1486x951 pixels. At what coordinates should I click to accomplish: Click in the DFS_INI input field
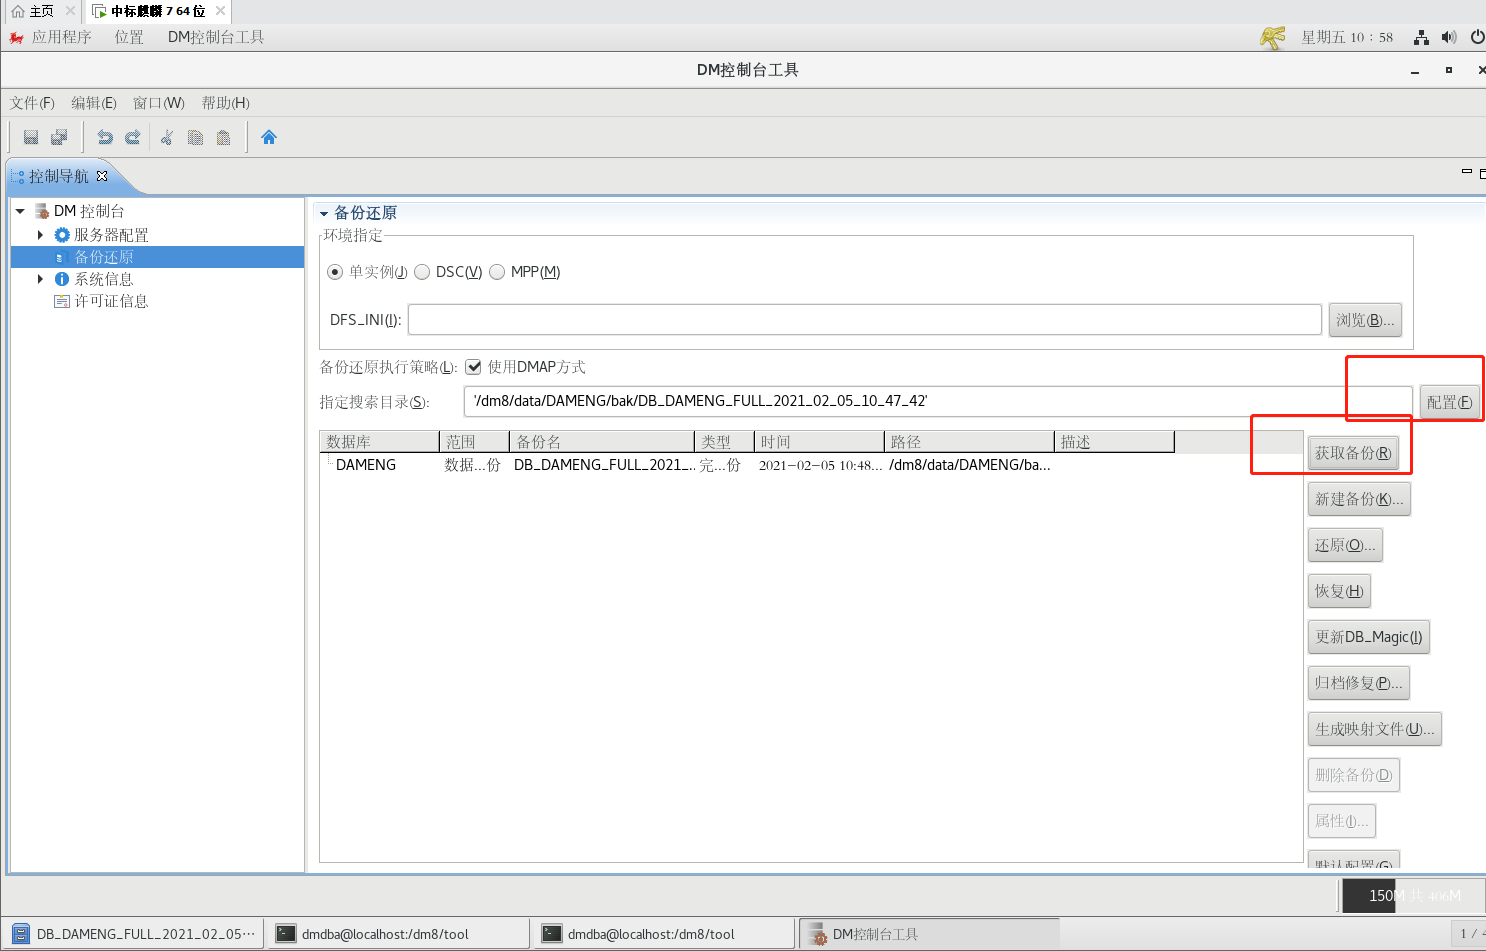[x=865, y=320]
